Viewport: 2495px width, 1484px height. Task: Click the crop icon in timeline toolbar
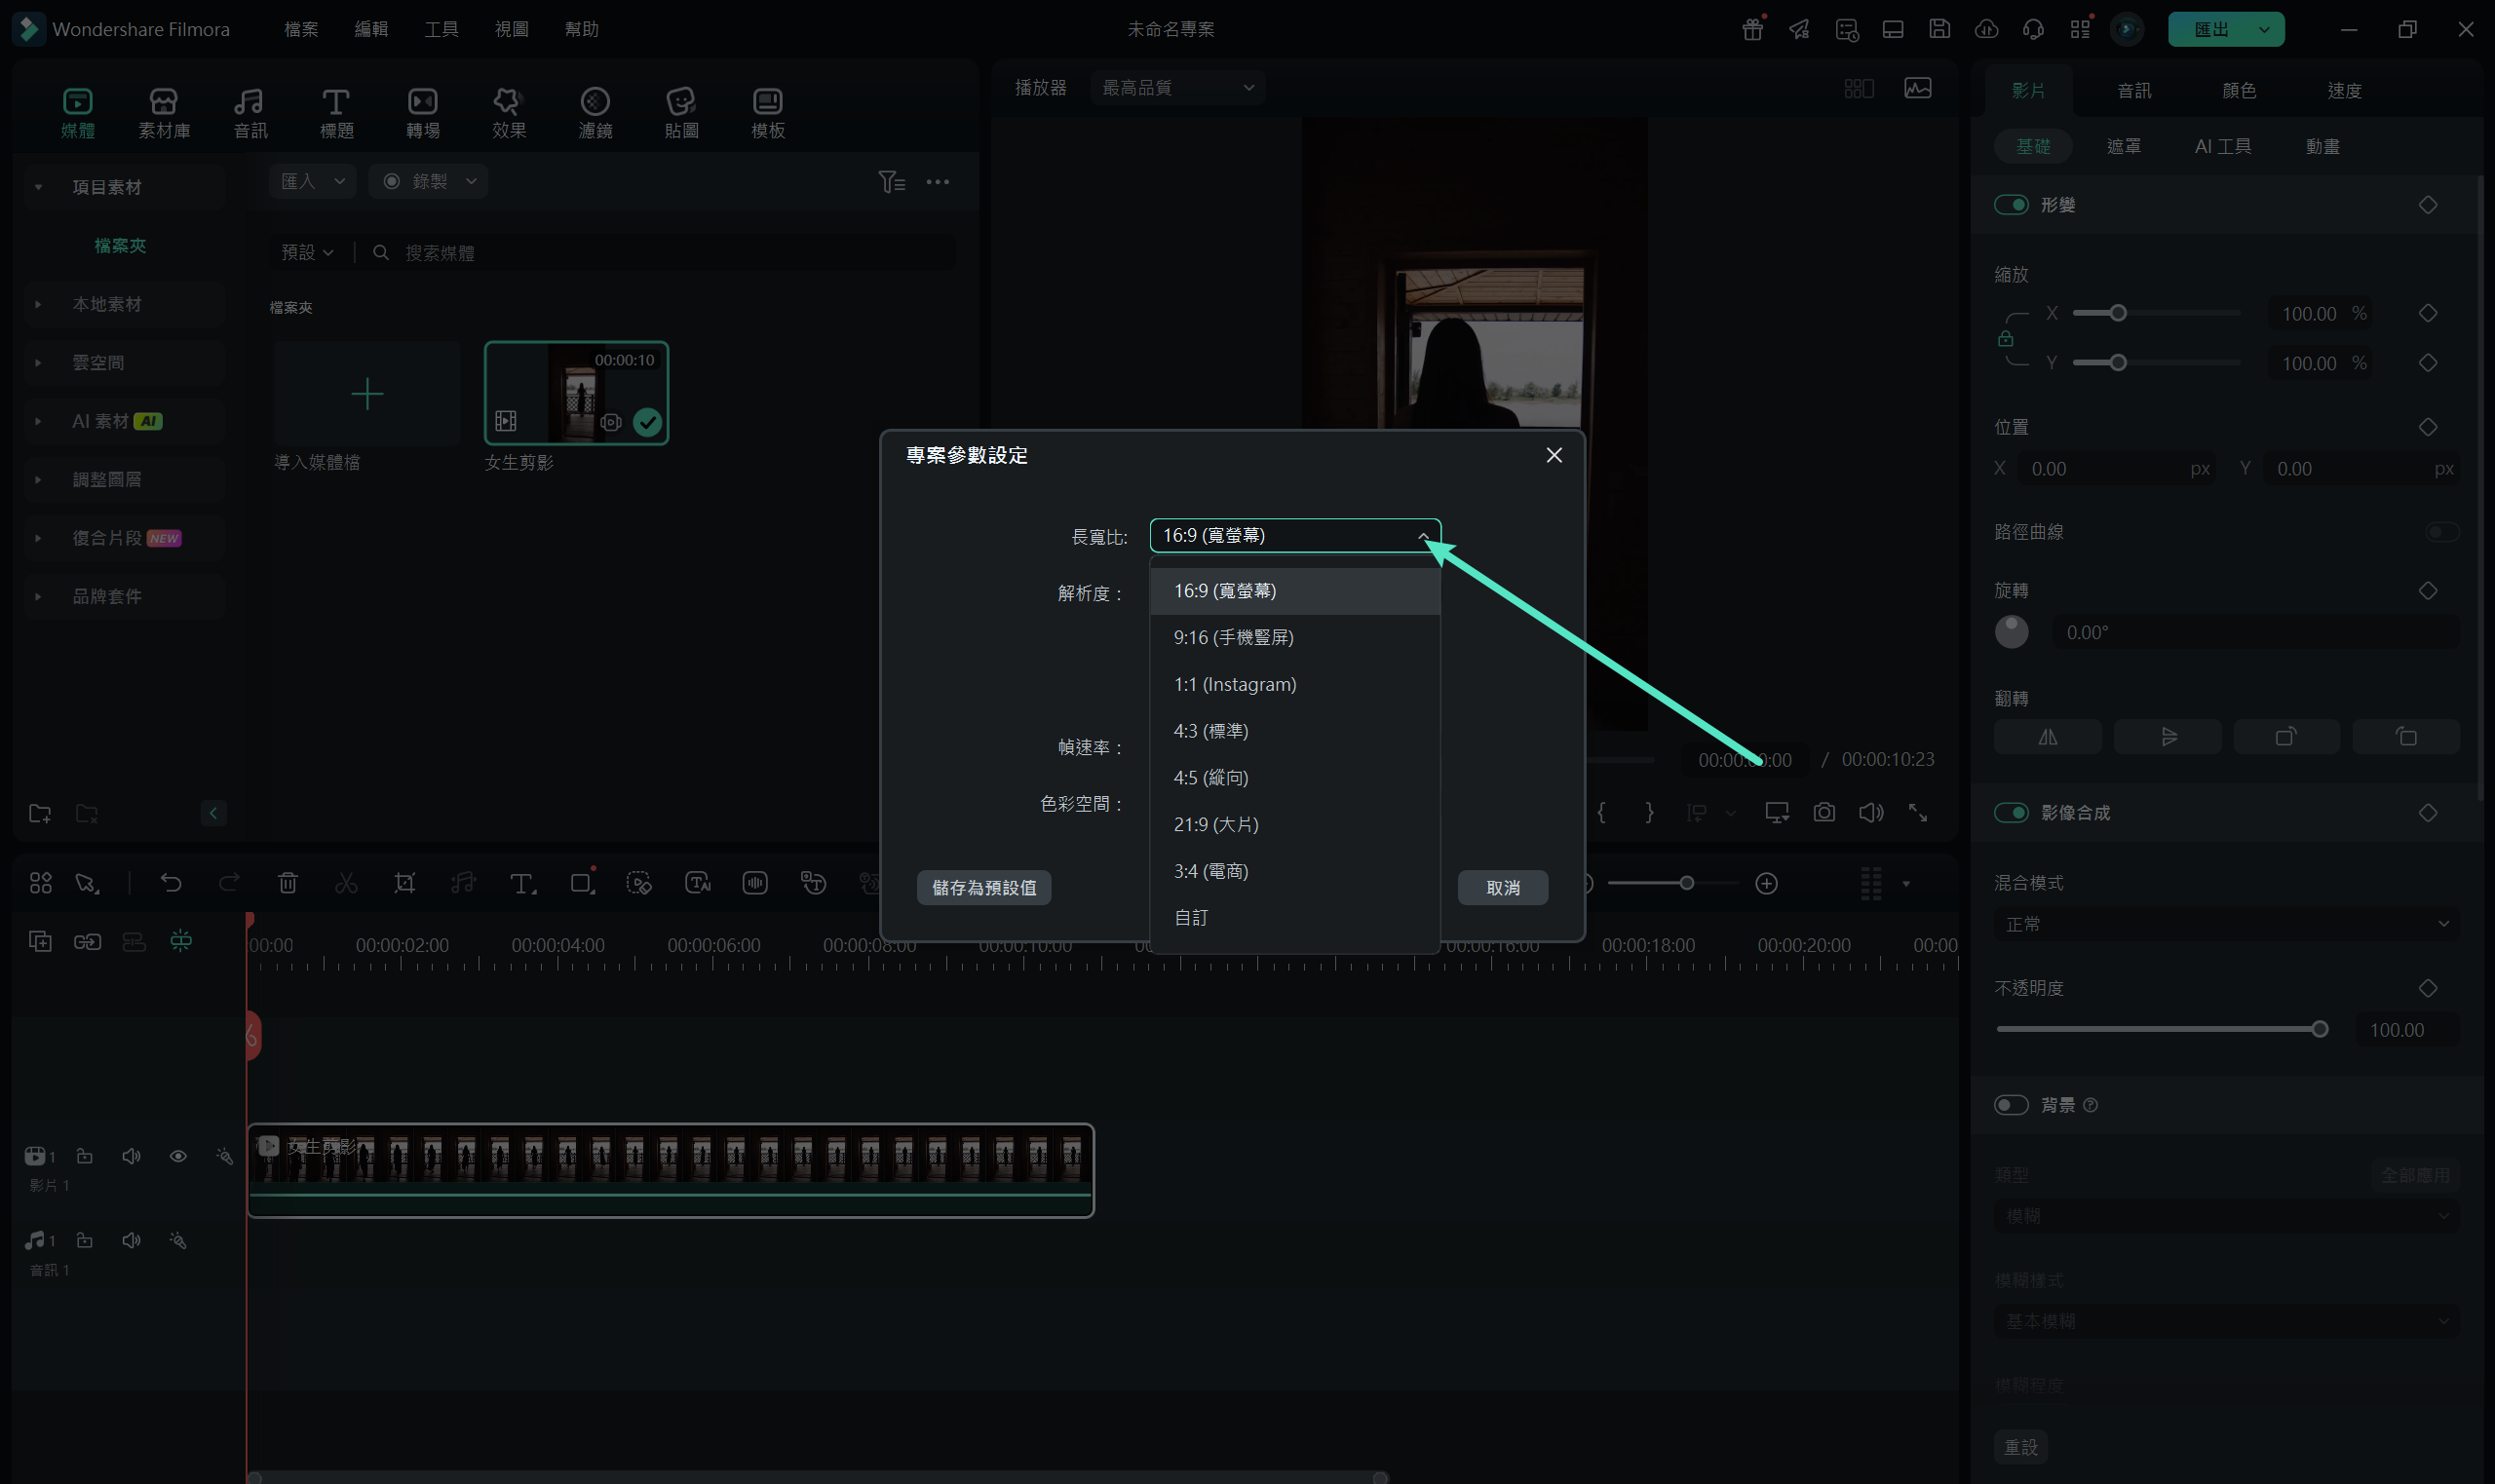coord(404,883)
